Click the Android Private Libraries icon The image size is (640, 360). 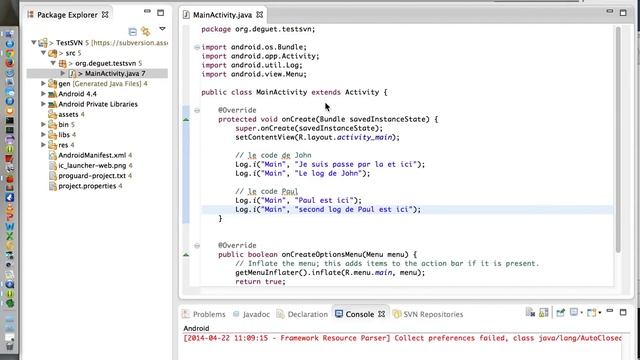52,104
